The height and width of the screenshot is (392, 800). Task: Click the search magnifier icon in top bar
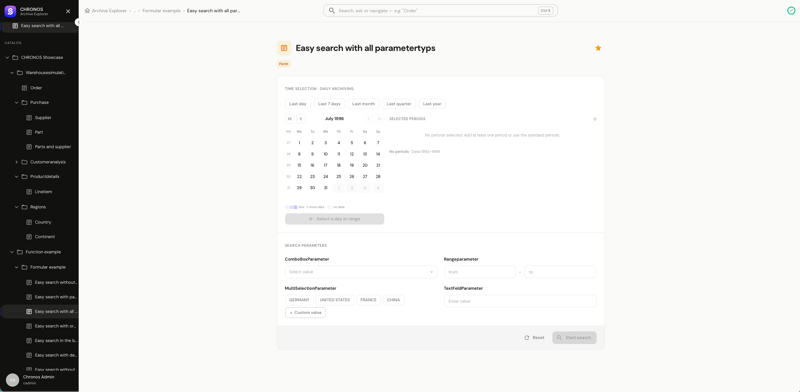tap(332, 11)
